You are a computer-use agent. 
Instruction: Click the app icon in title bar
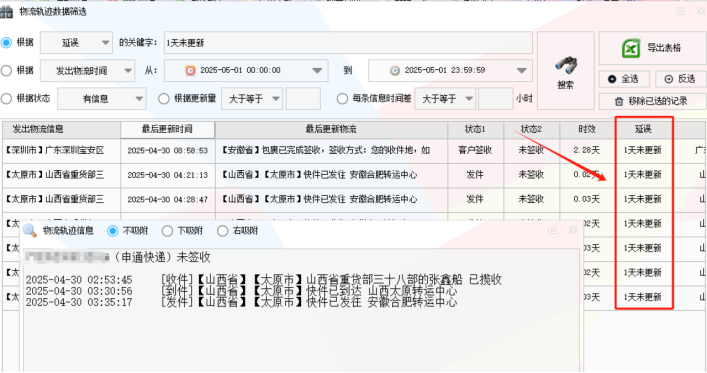(6, 11)
